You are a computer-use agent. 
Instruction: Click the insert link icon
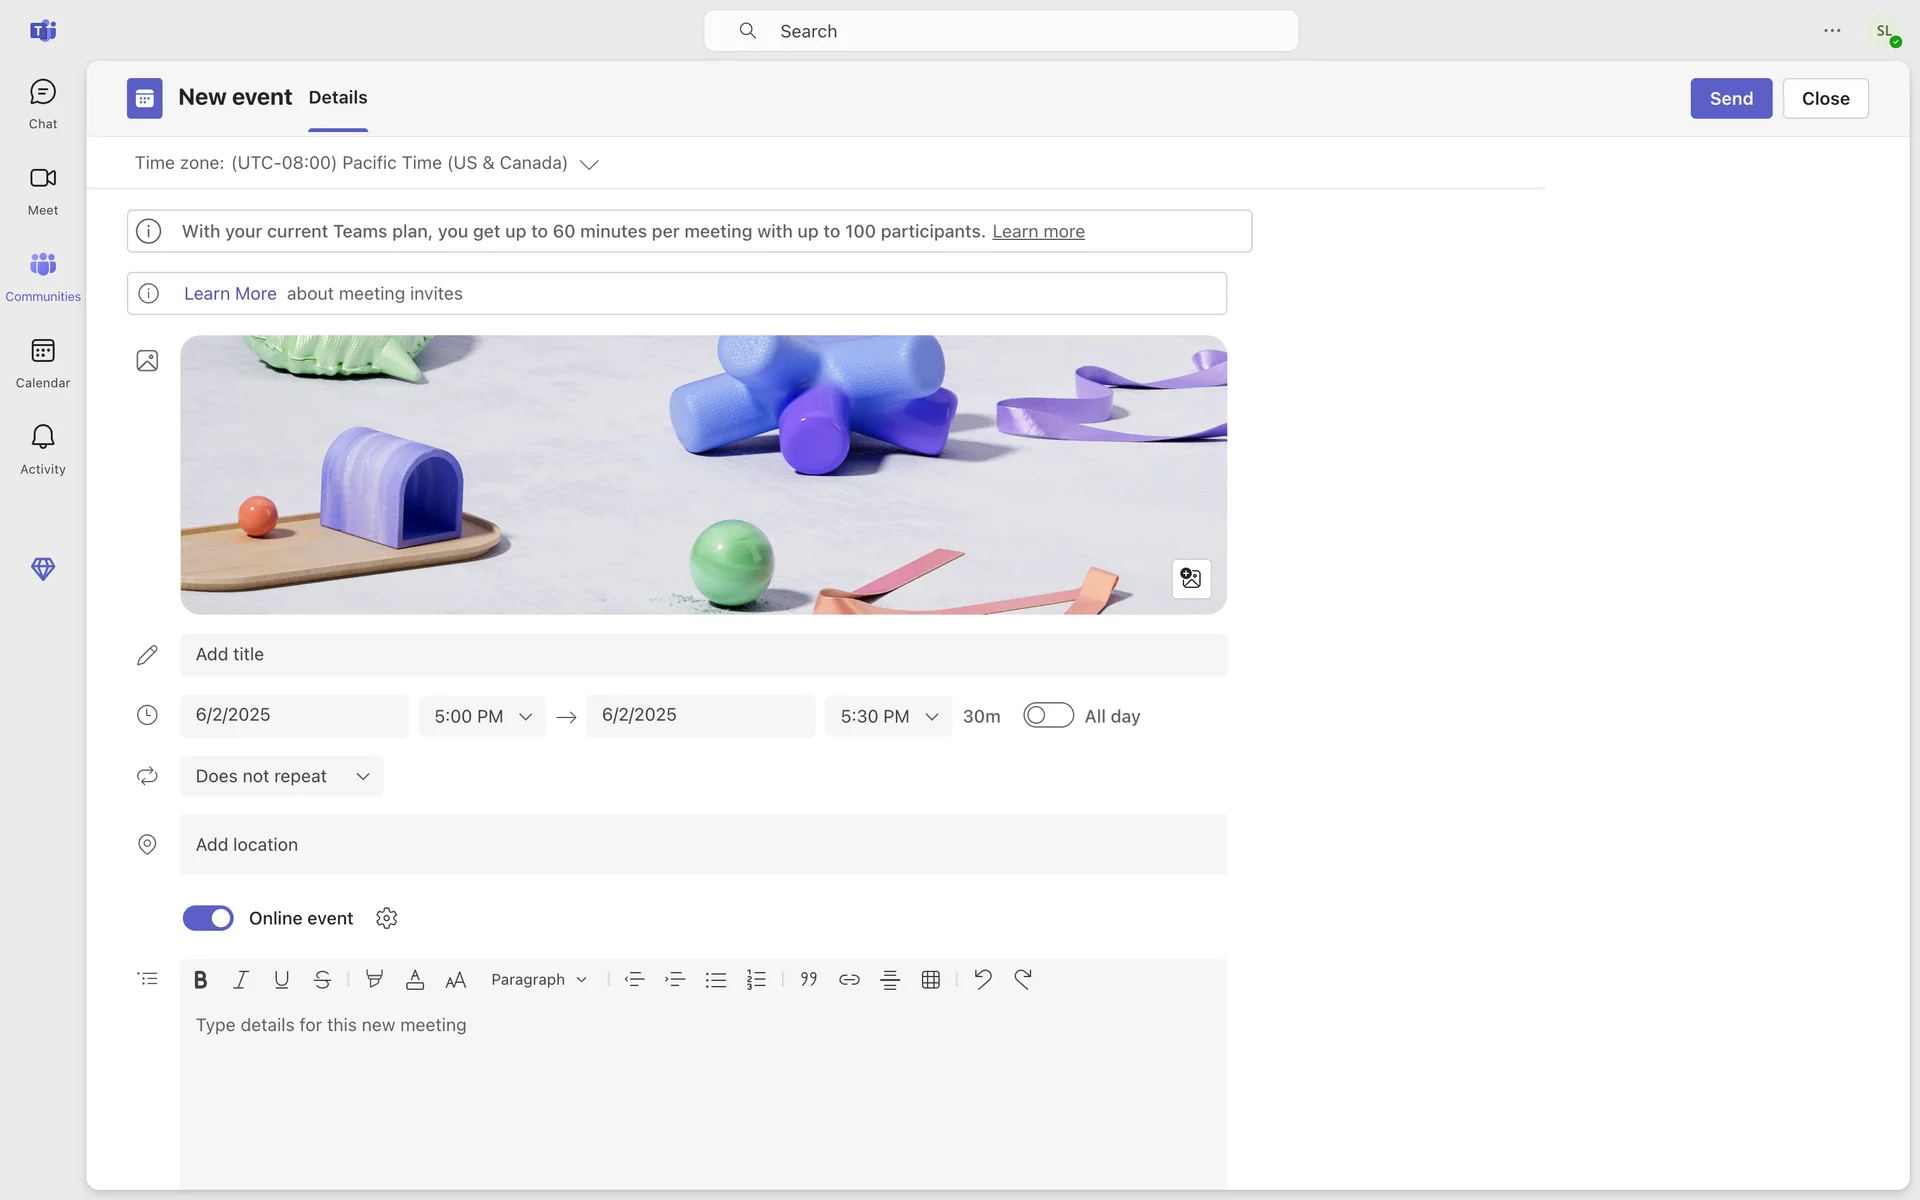click(849, 980)
